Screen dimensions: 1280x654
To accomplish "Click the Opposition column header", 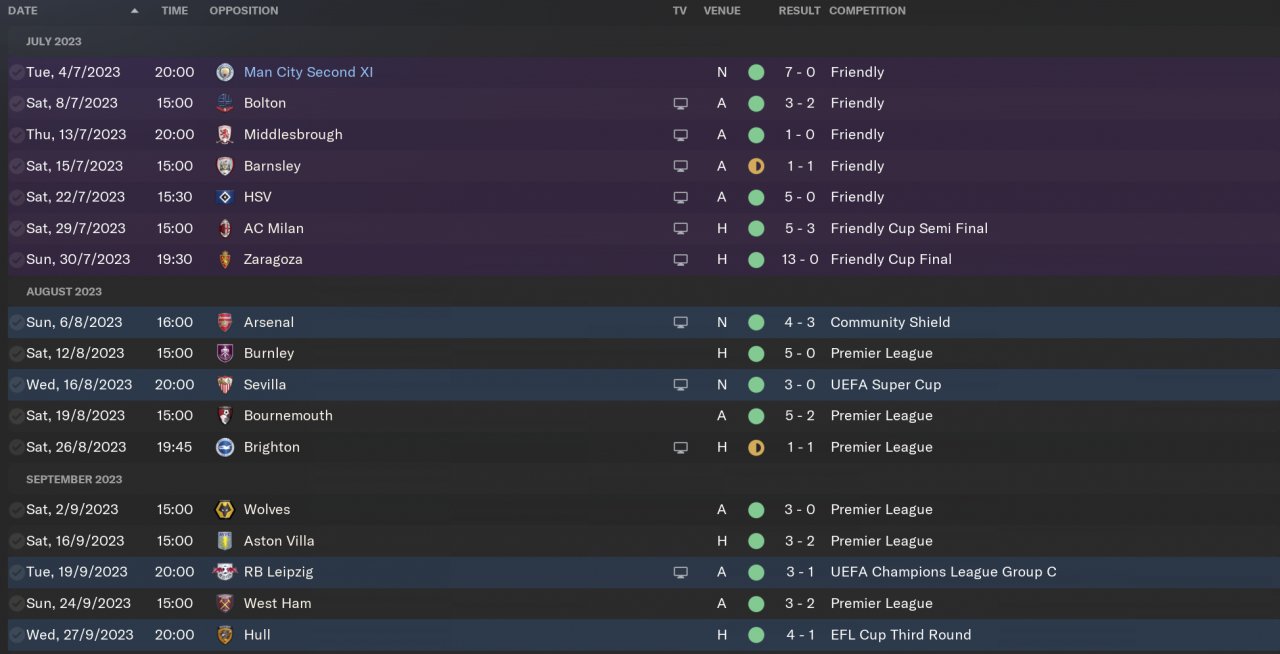I will pyautogui.click(x=244, y=11).
